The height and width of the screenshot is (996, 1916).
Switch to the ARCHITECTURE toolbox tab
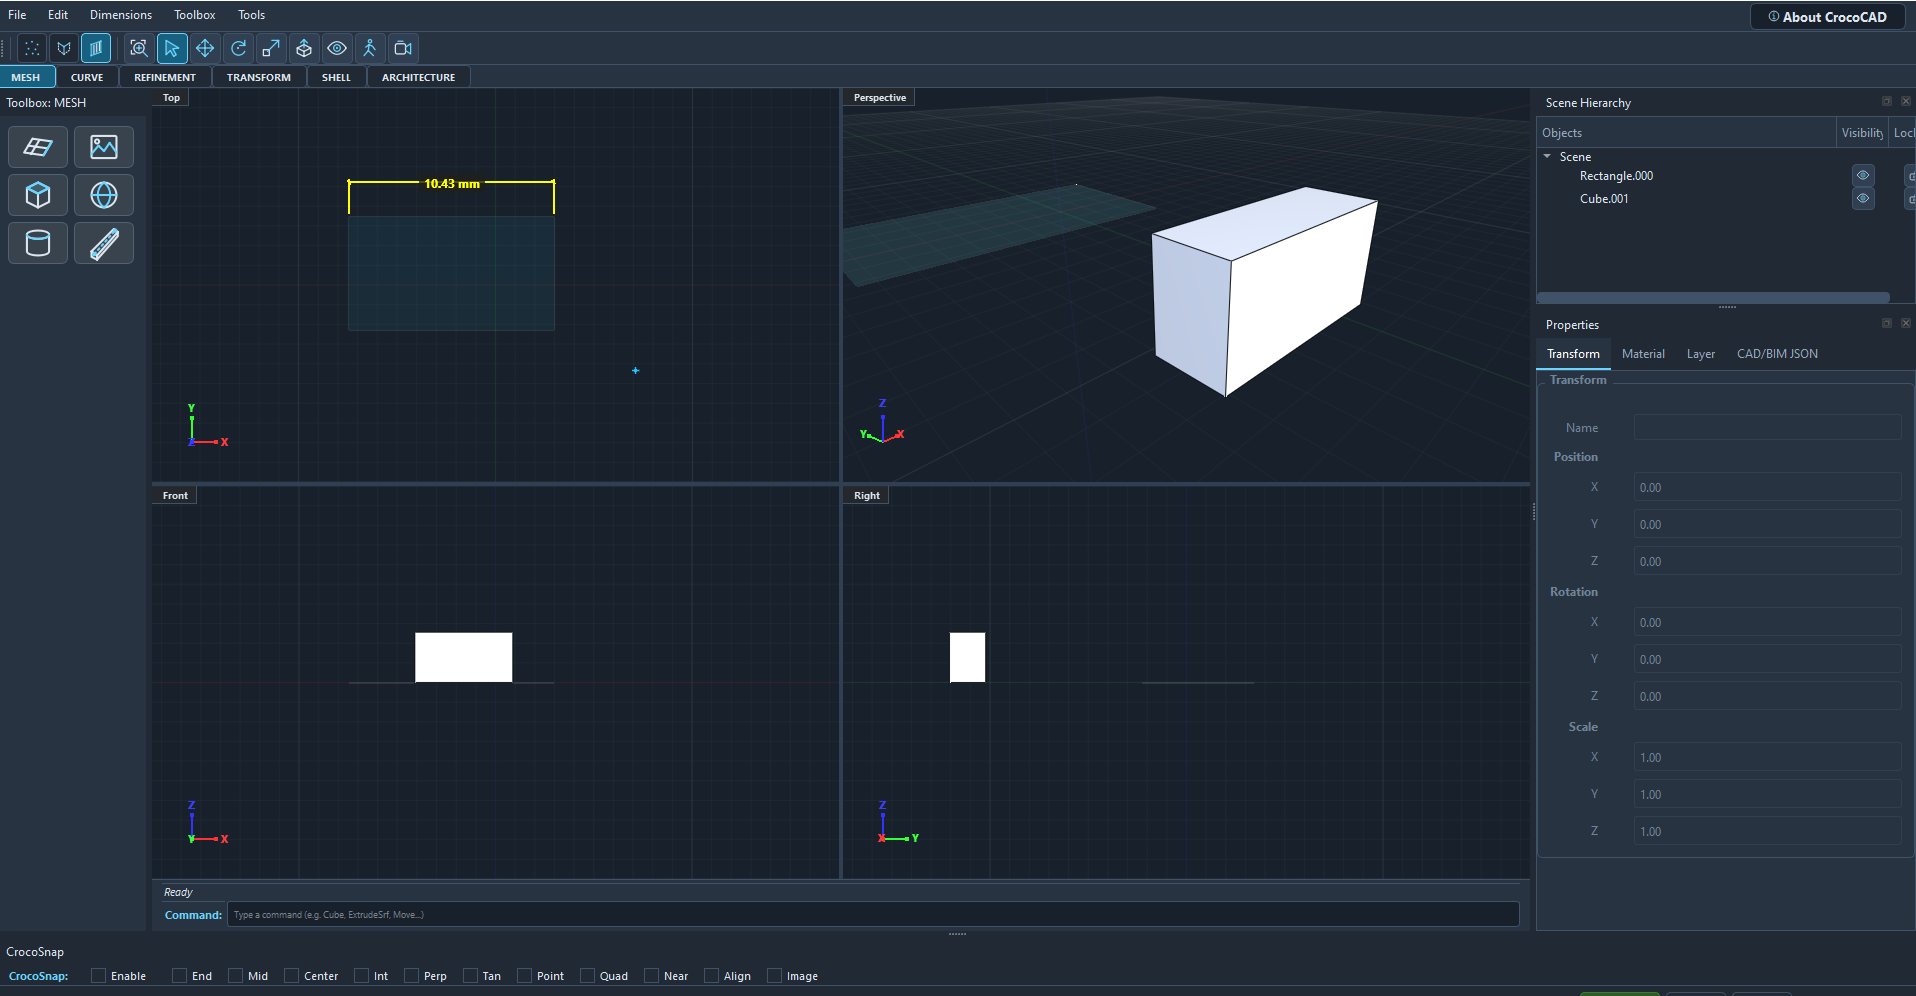click(x=418, y=77)
